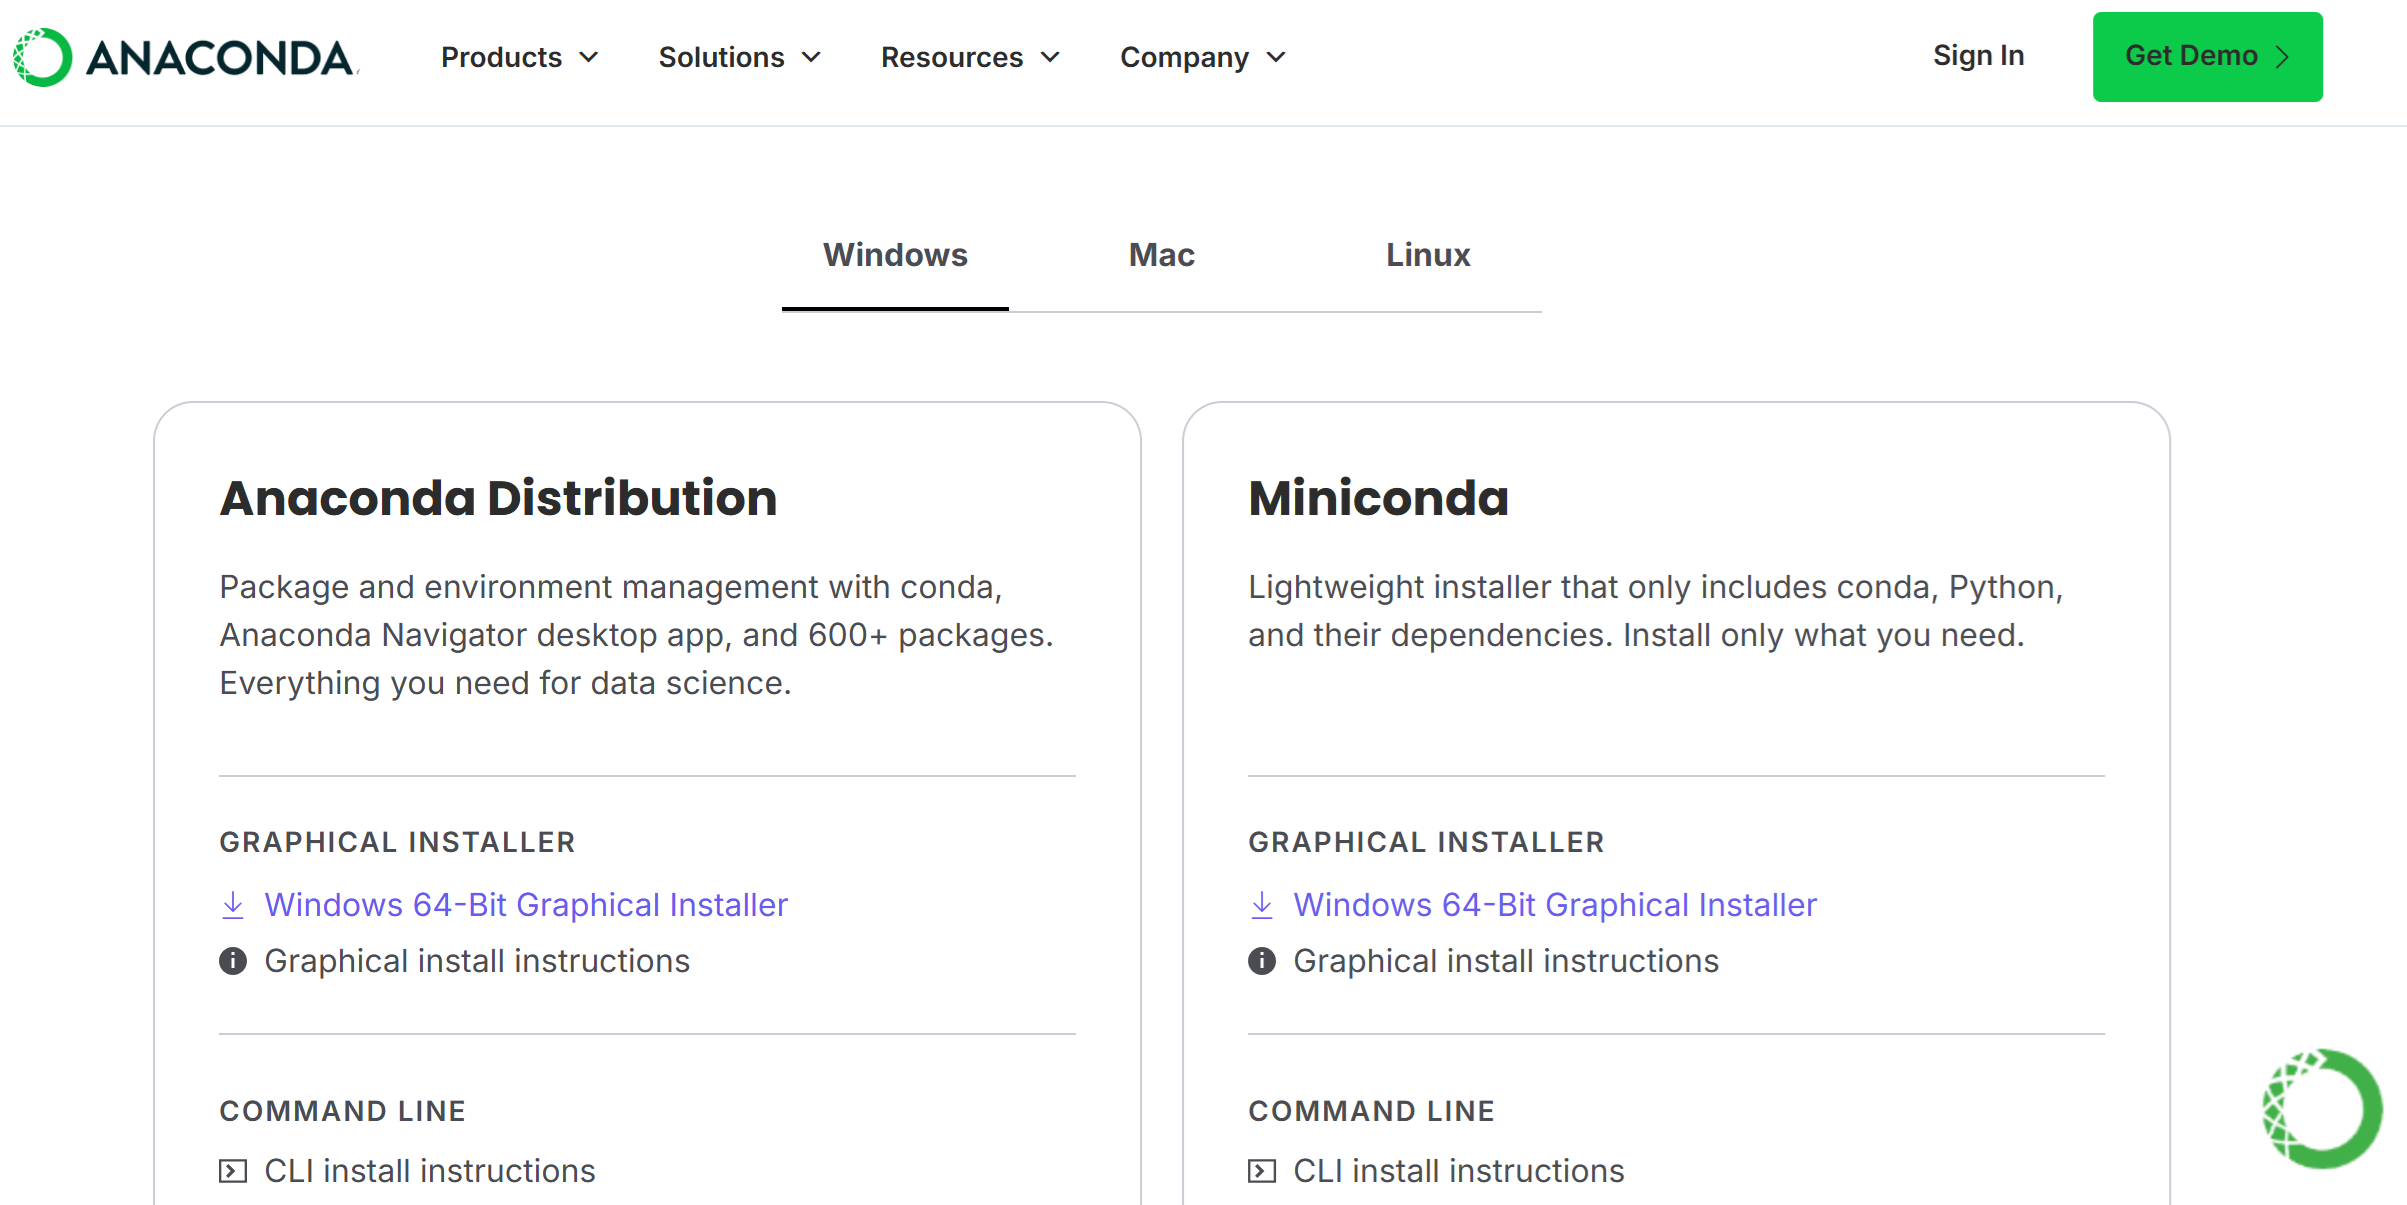Switch to the Mac tab

(x=1161, y=255)
